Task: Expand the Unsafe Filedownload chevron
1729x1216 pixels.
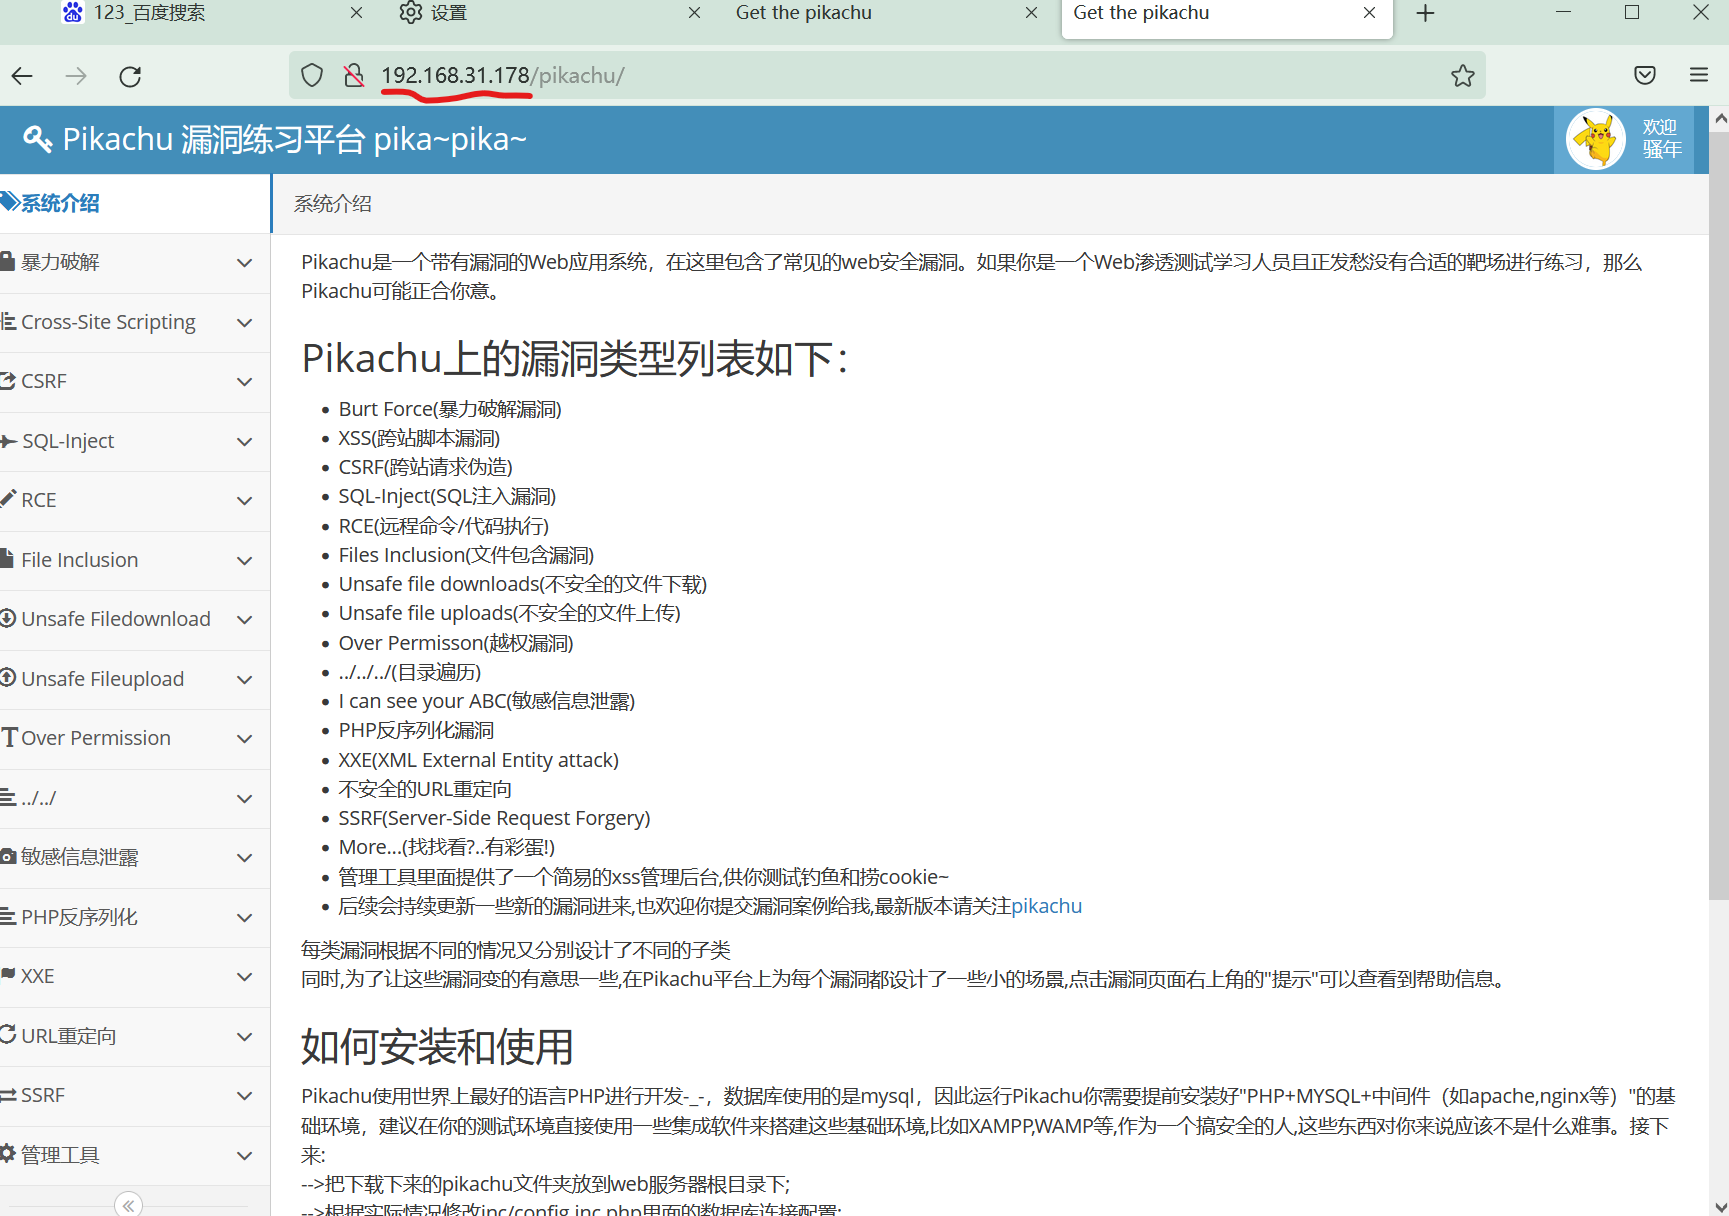Action: (x=244, y=620)
